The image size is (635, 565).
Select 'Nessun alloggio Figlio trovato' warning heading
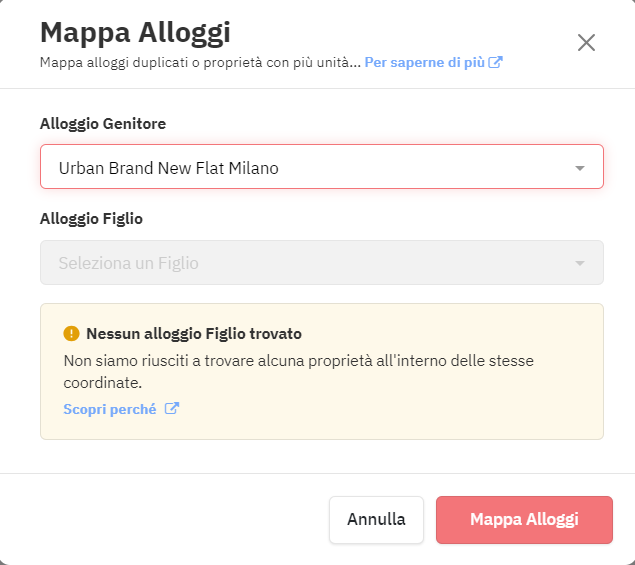click(x=194, y=334)
